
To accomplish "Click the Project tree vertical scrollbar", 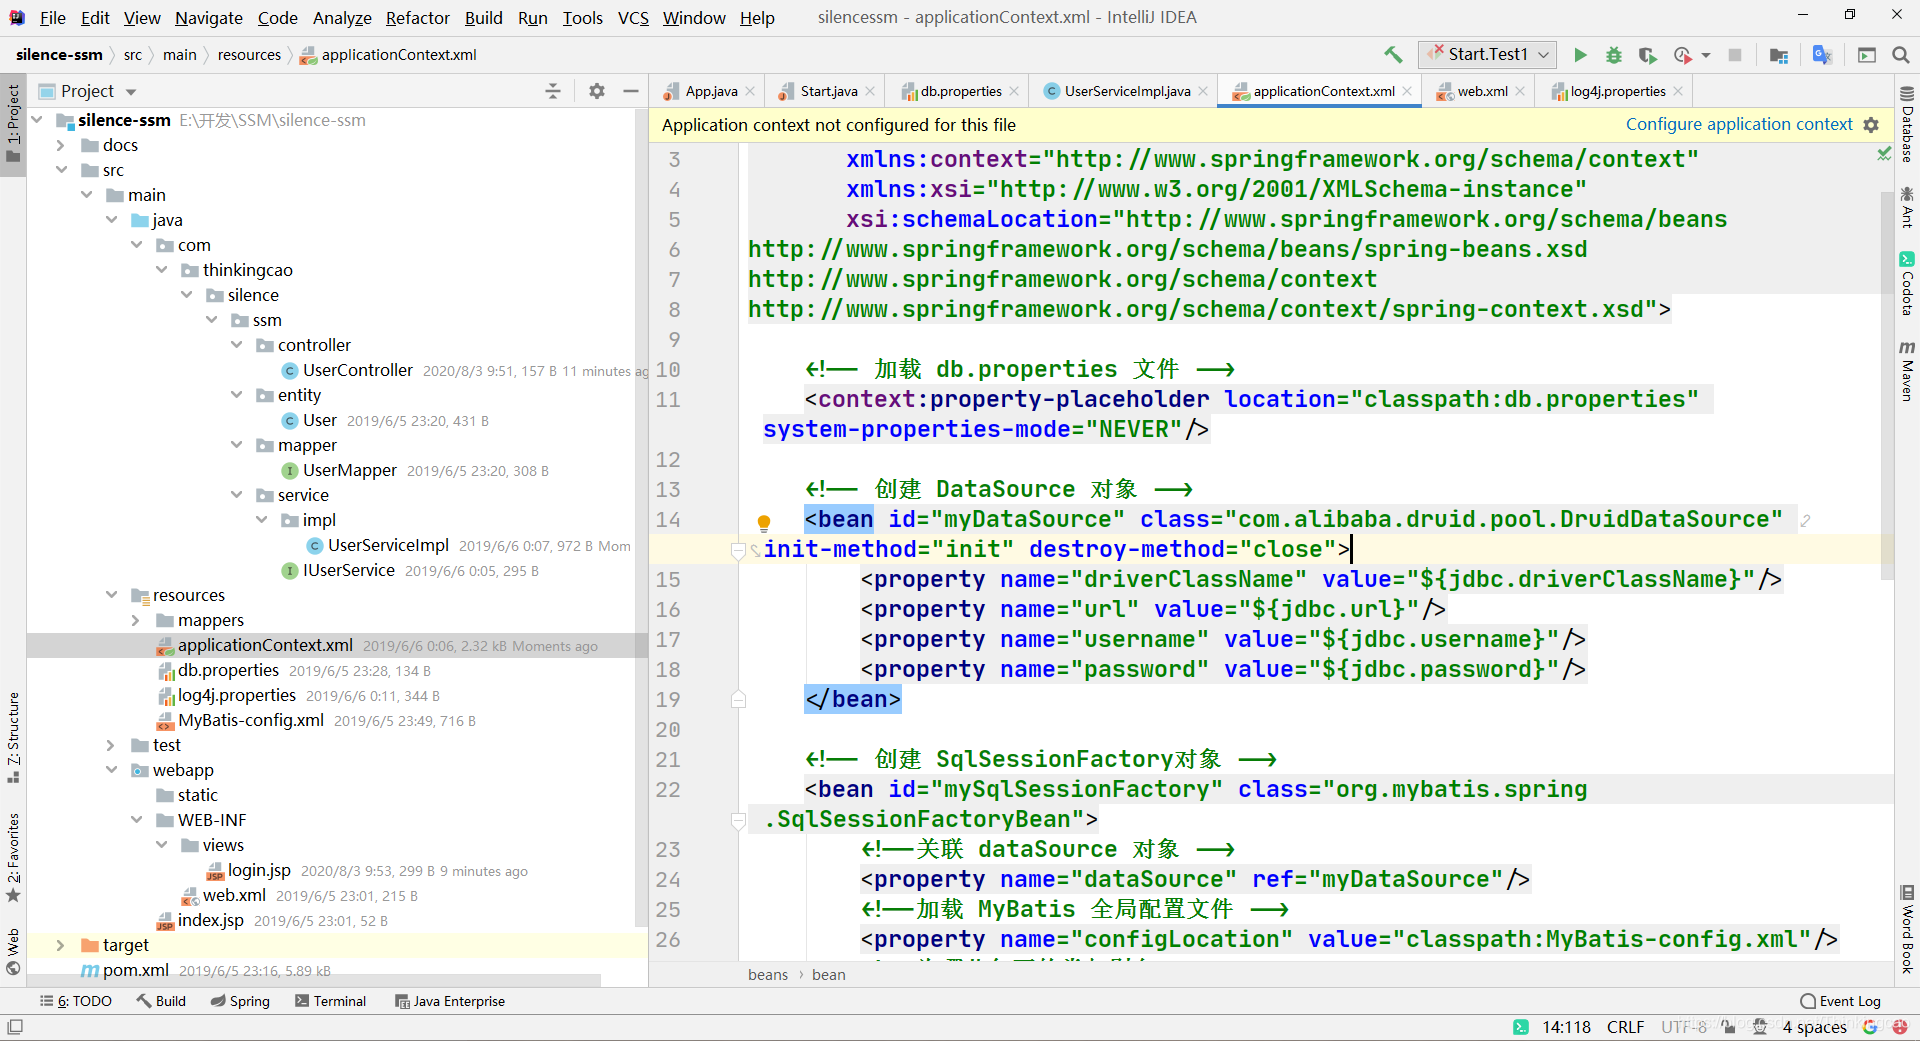I will point(641,520).
